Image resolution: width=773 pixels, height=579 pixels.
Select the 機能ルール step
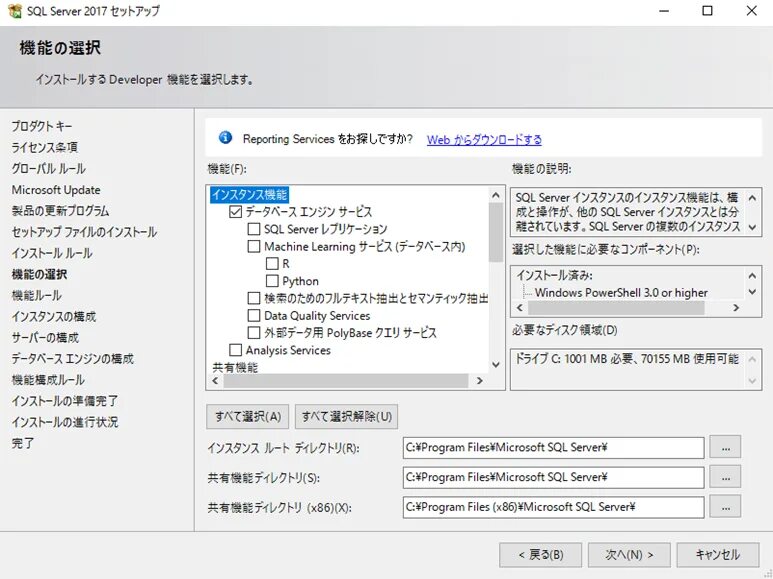coord(36,295)
